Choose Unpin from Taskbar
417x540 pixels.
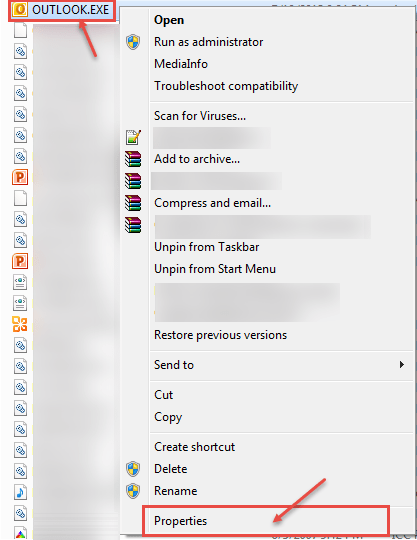tap(206, 247)
